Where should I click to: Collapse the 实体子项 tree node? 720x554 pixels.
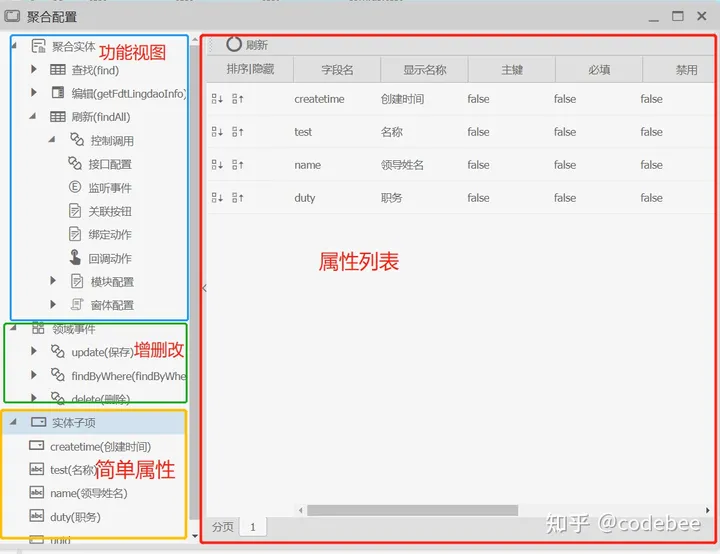(13, 422)
